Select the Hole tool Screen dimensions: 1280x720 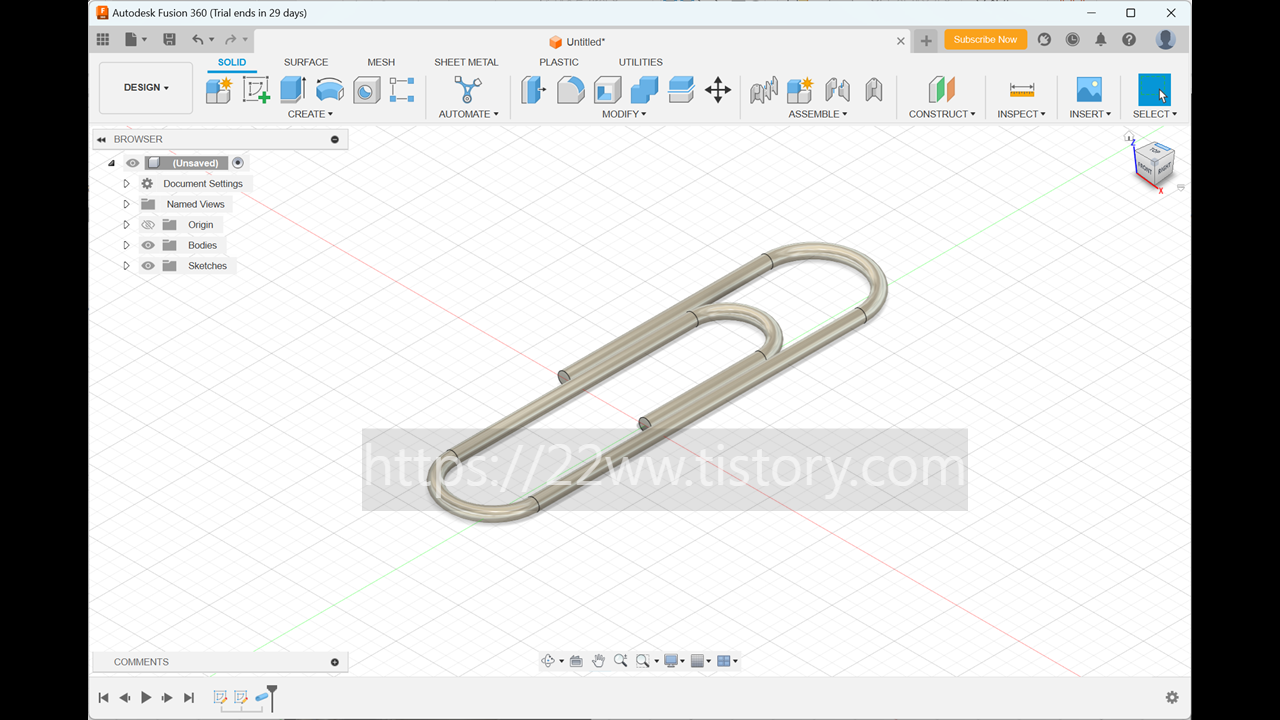367,90
